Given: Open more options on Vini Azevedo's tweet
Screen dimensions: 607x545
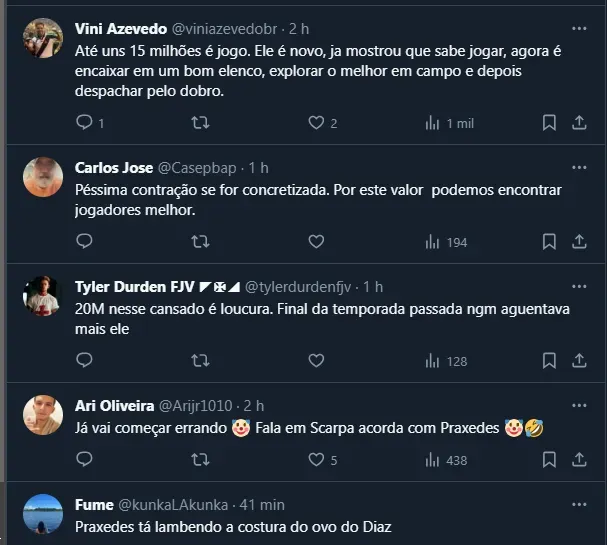Looking at the screenshot, I should pos(579,28).
